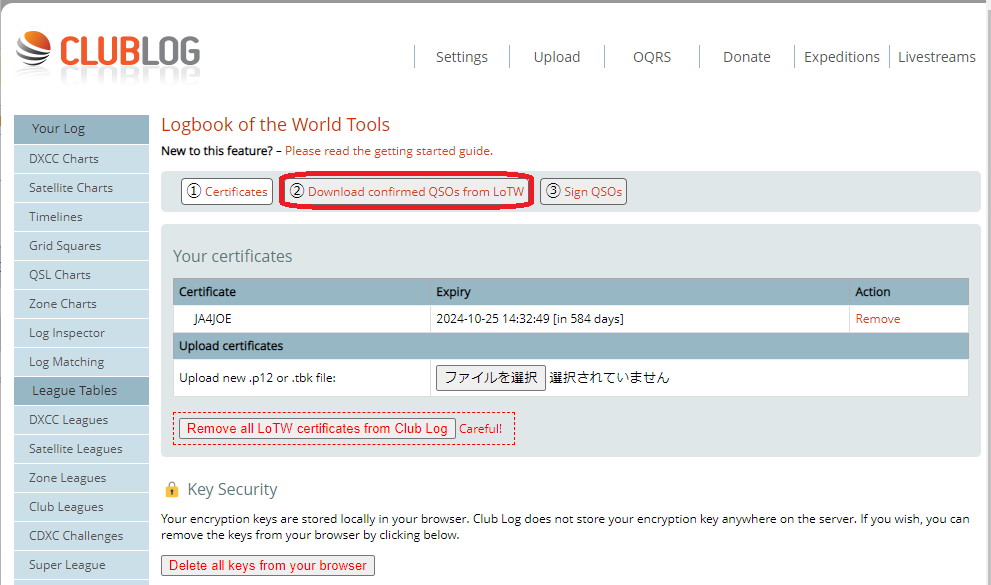Select the Your Log sidebar header

pos(82,129)
